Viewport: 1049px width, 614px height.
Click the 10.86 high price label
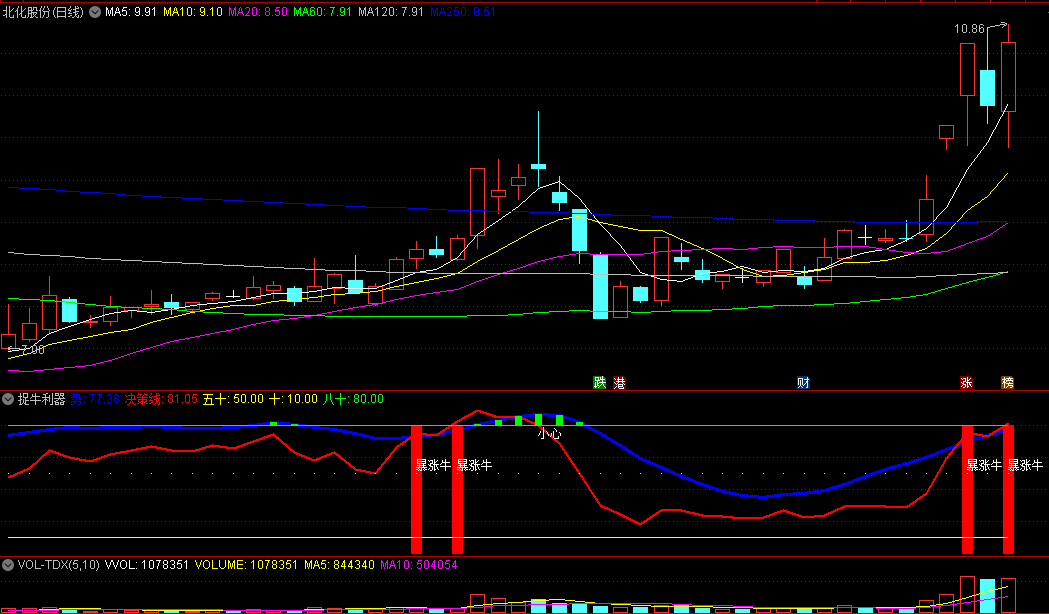pyautogui.click(x=969, y=29)
